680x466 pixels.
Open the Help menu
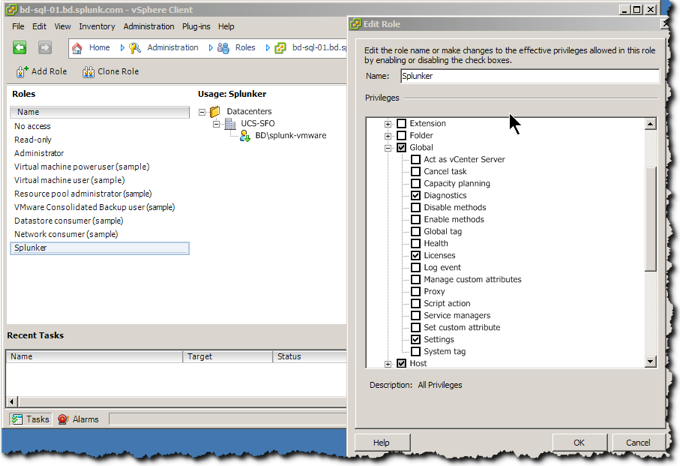point(226,26)
